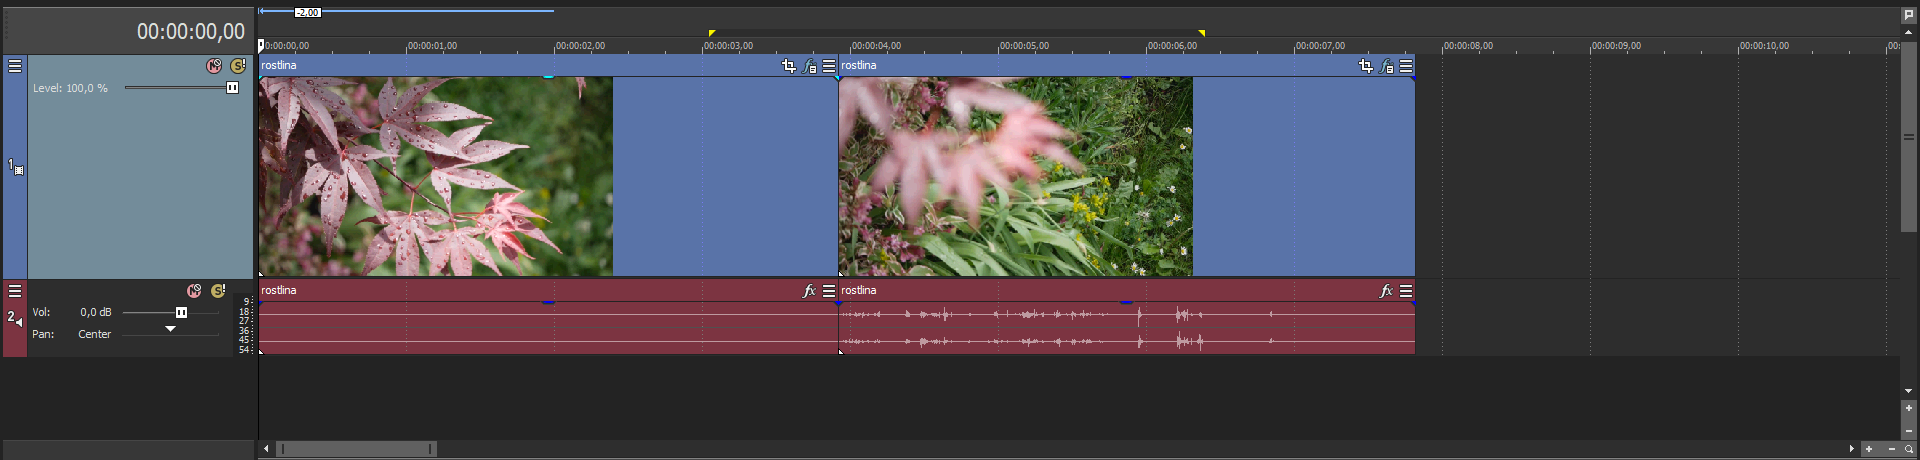Mute audio track 2
1920x460 pixels.
coord(194,291)
